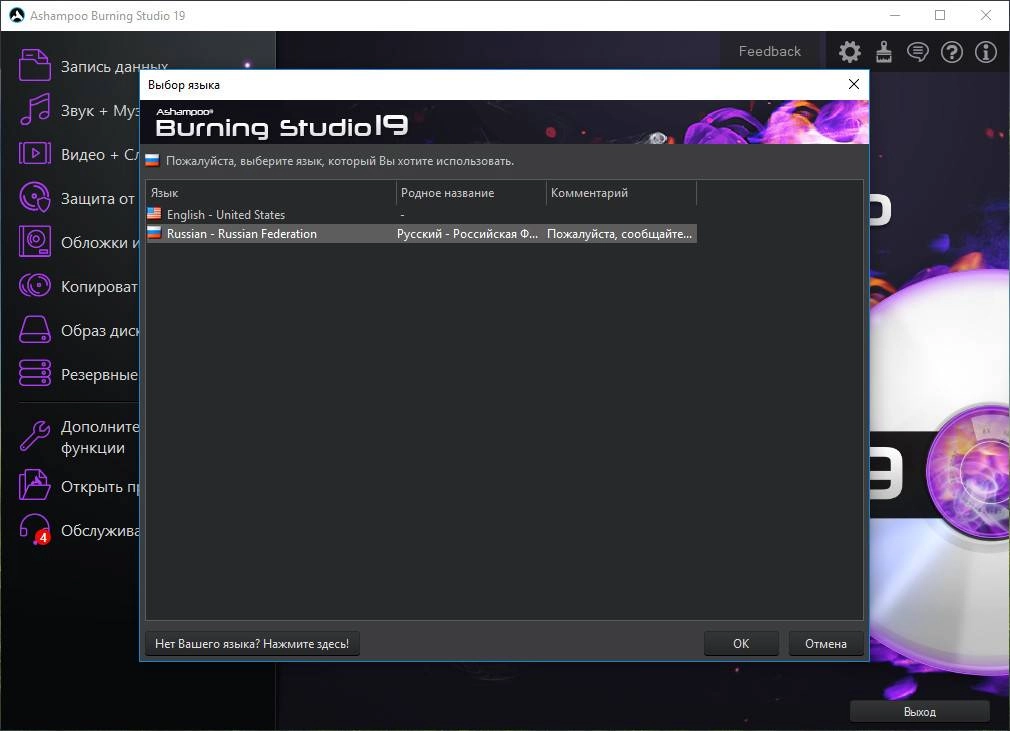Click the Обложки cover designer icon
Viewport: 1010px width, 731px height.
pyautogui.click(x=34, y=242)
